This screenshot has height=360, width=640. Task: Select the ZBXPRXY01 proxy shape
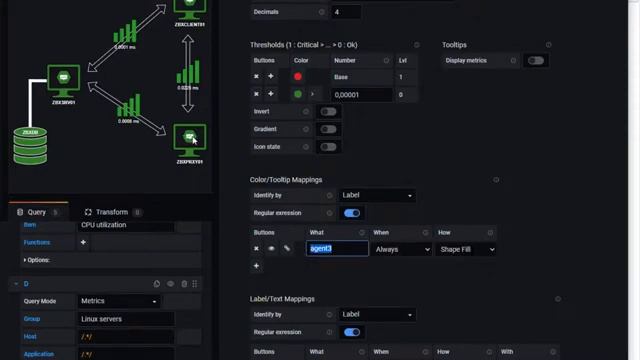click(x=190, y=141)
